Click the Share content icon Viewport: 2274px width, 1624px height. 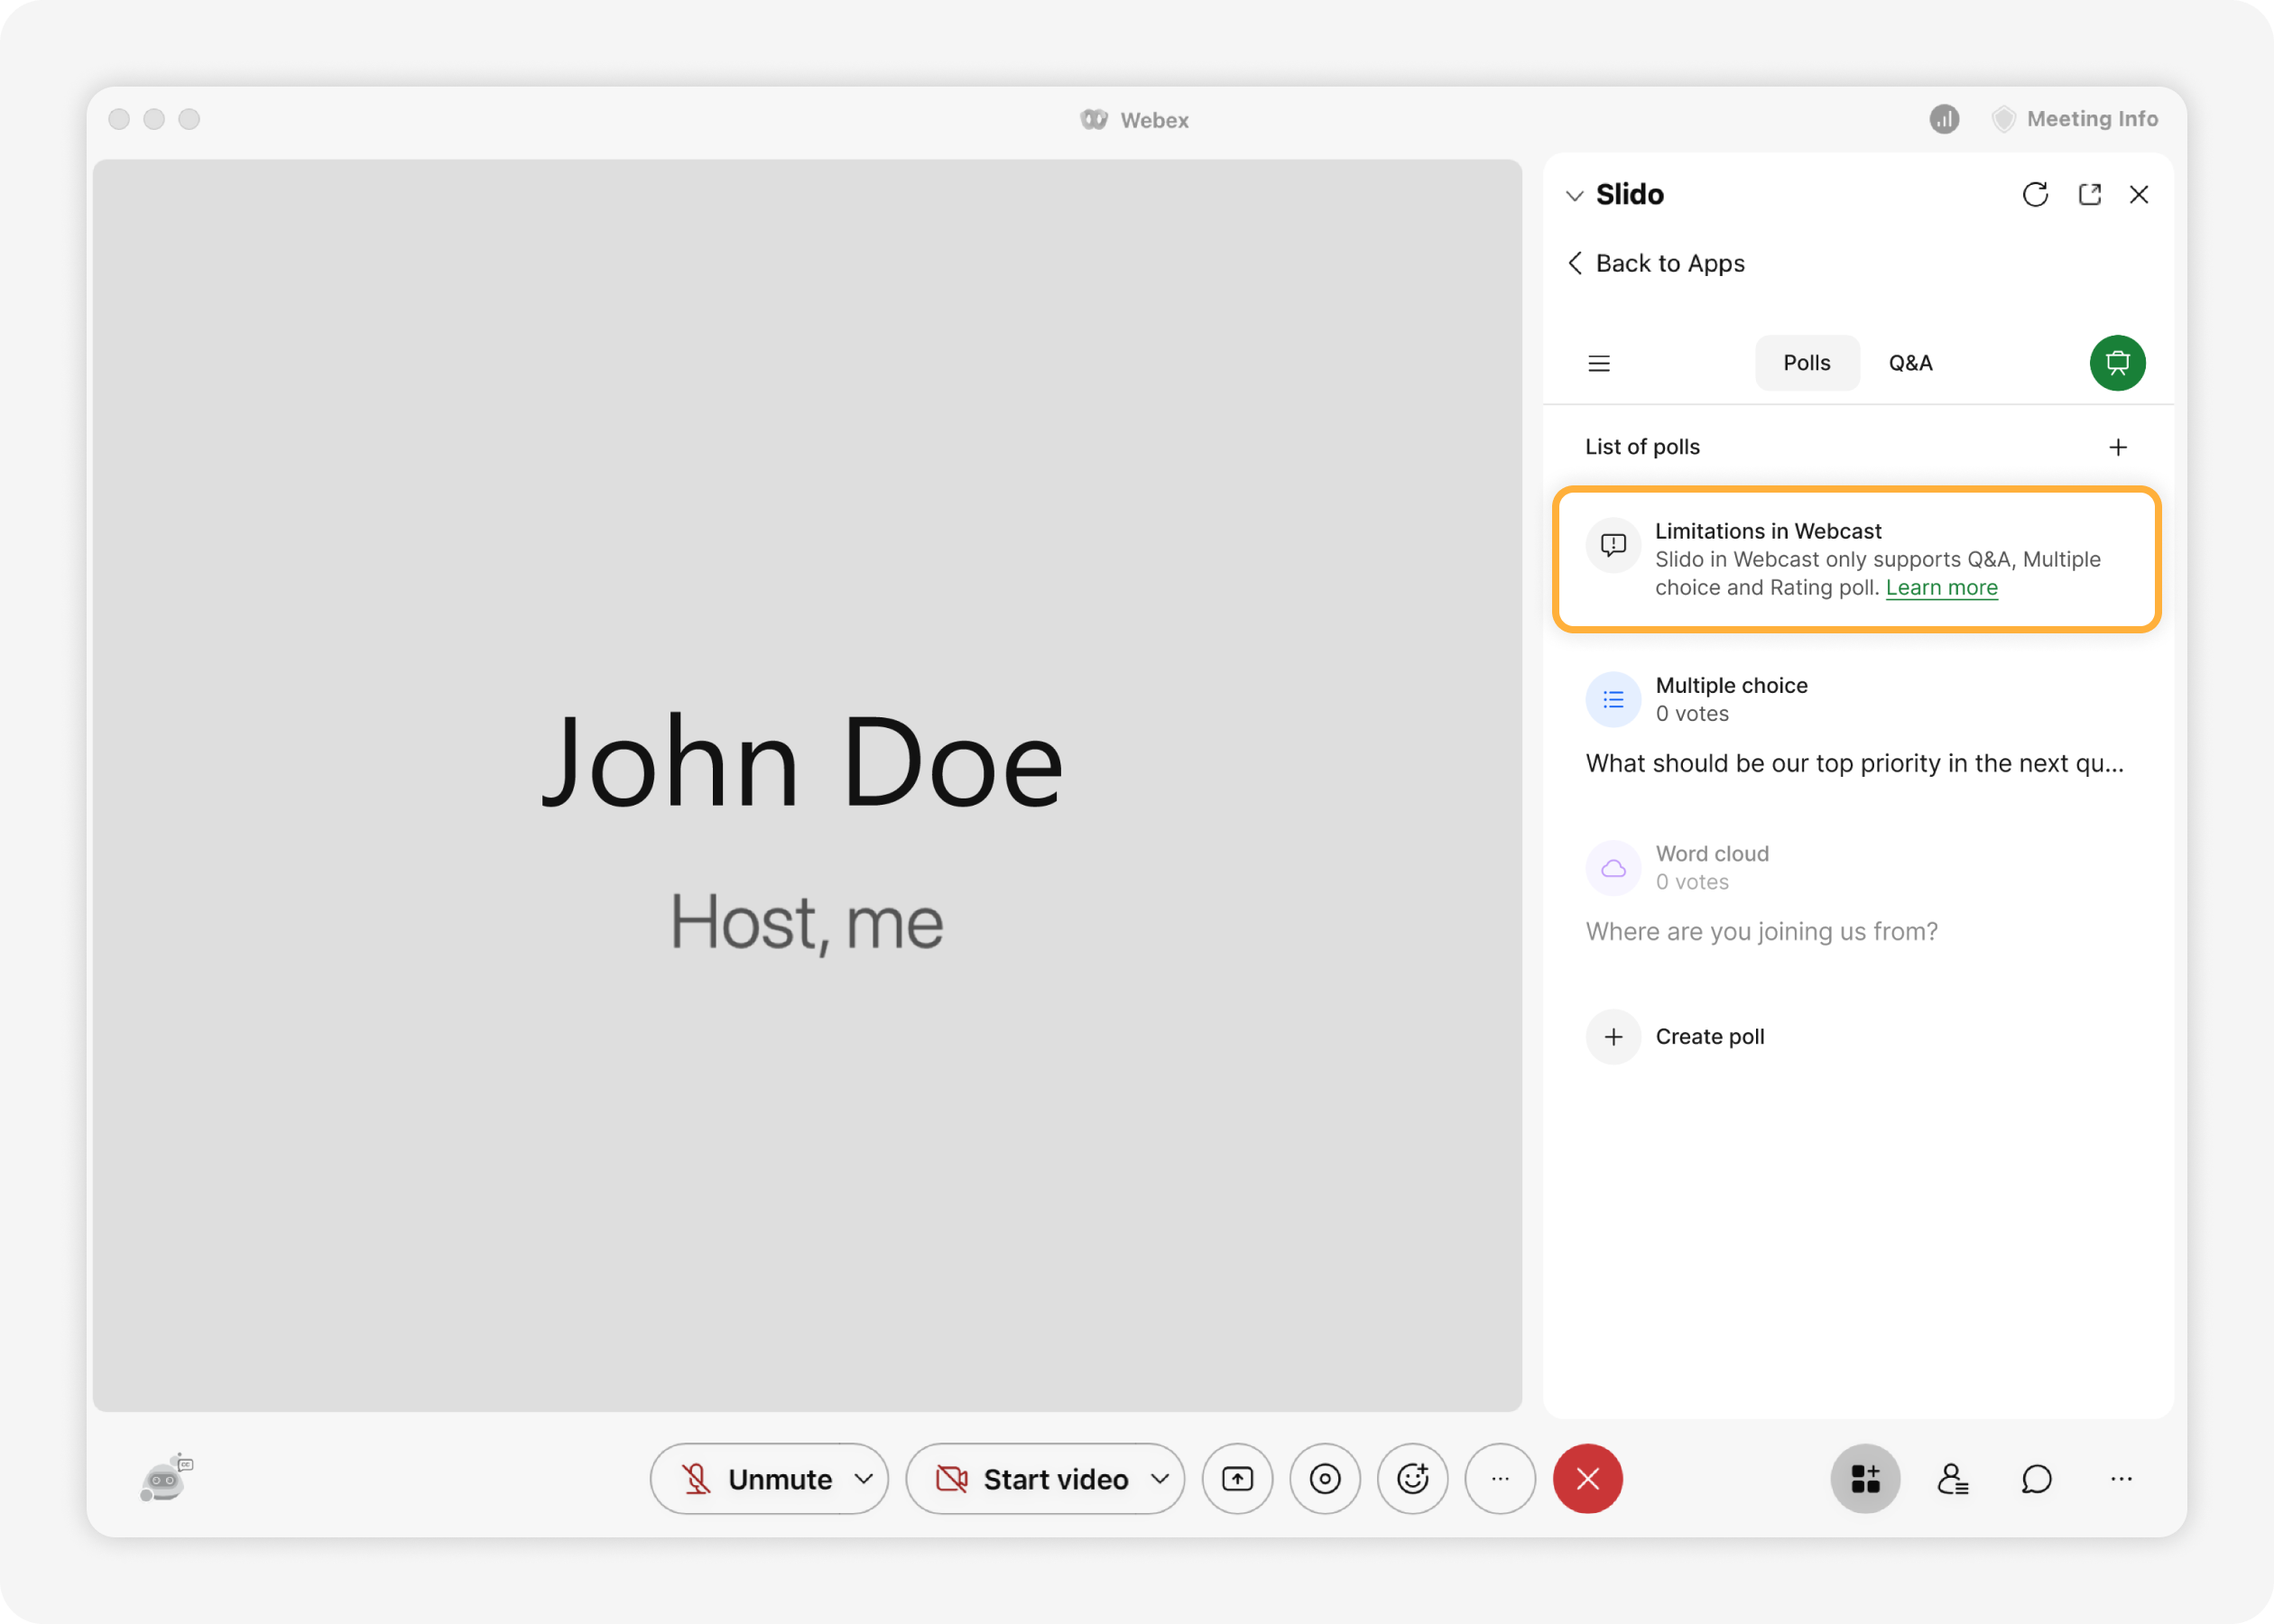[x=1237, y=1479]
